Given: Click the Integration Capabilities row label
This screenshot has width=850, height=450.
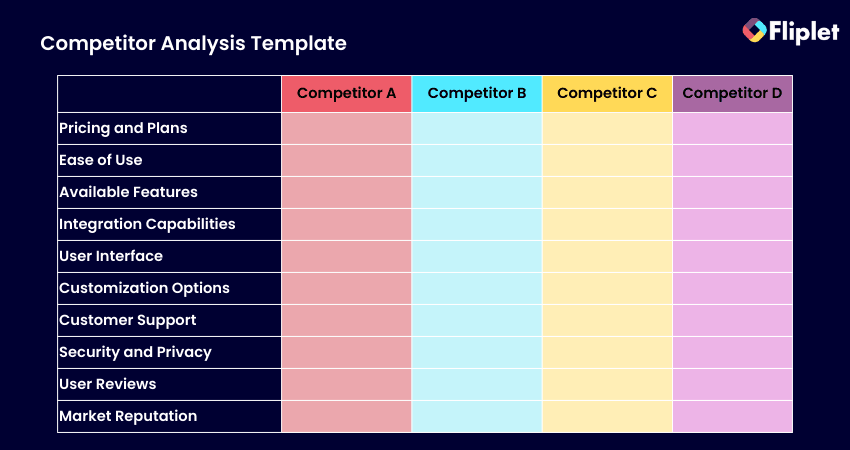Looking at the screenshot, I should click(147, 224).
